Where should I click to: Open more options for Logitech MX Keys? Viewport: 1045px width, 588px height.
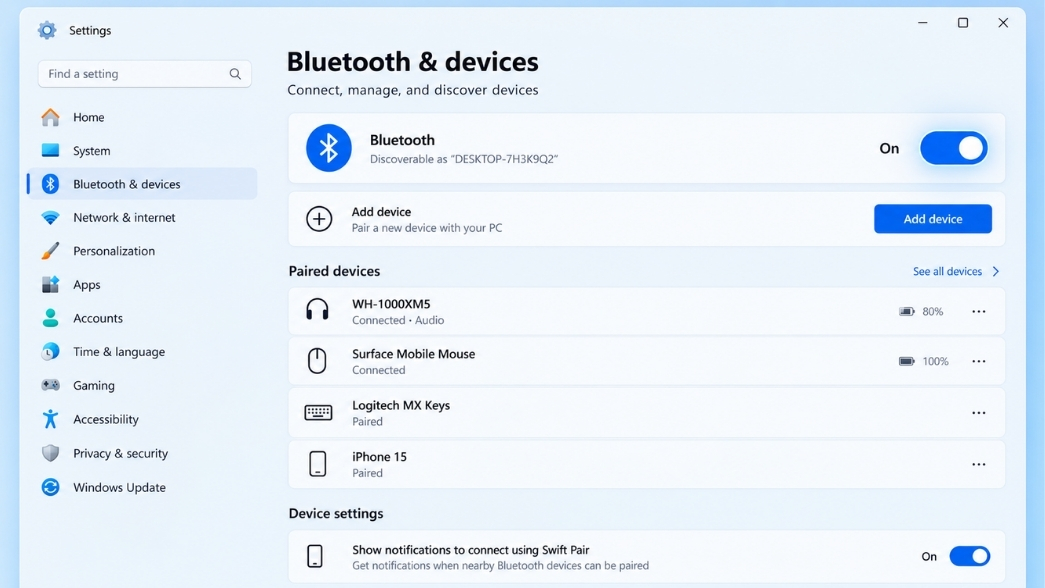(978, 413)
